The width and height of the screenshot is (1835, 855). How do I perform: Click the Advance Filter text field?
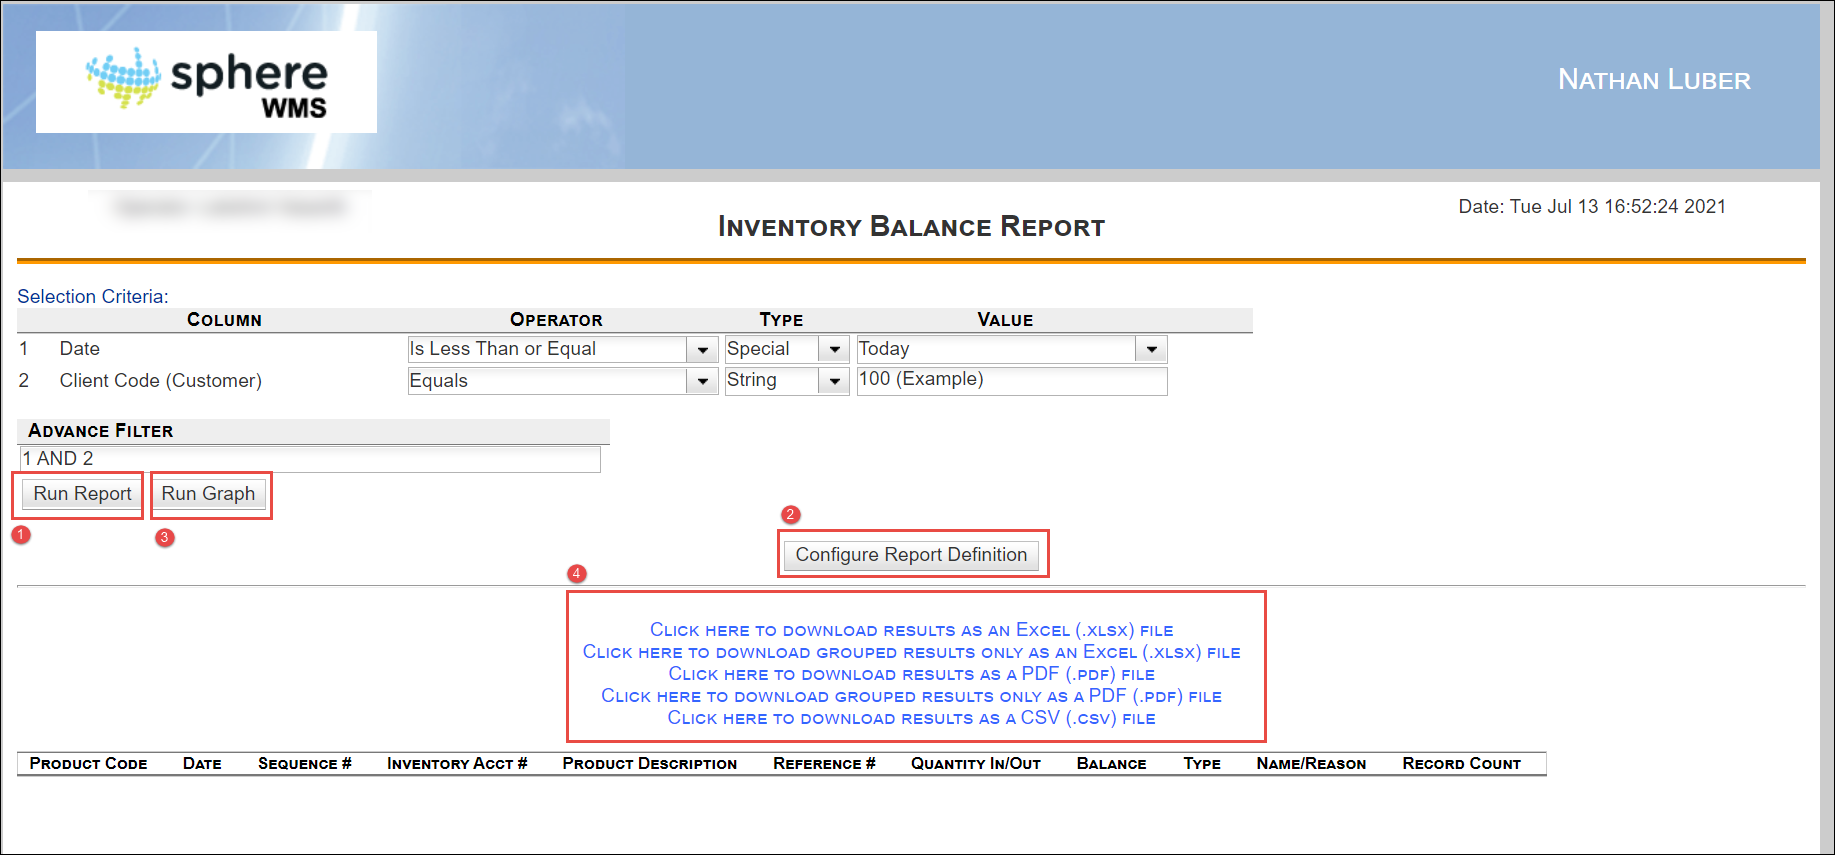coord(310,459)
